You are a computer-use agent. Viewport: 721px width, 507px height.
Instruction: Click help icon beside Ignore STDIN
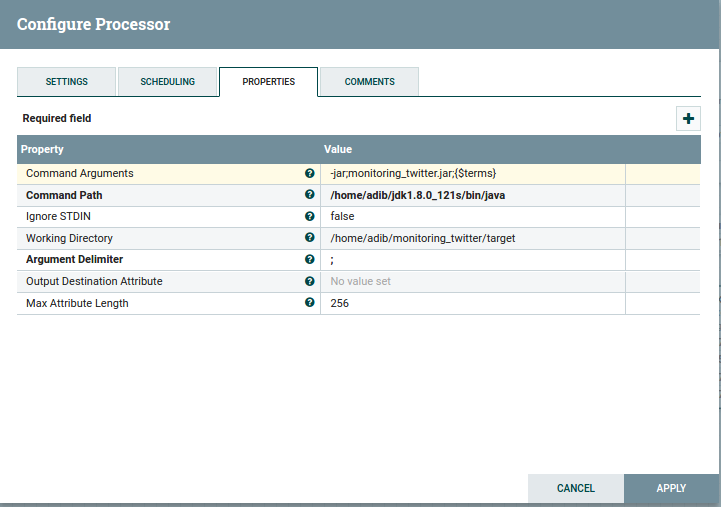click(x=310, y=217)
